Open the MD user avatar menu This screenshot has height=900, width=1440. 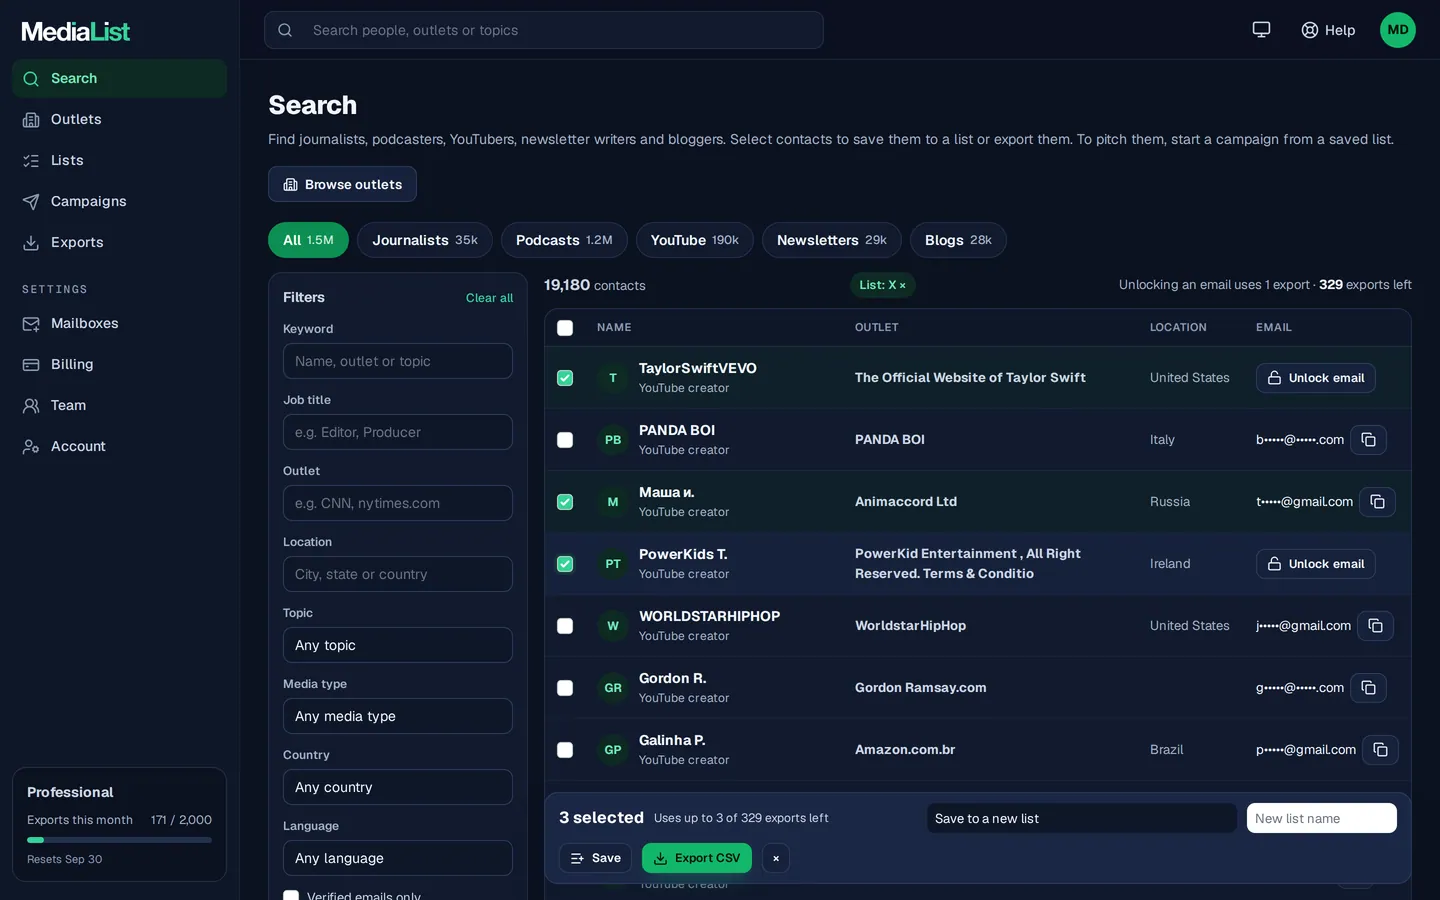pyautogui.click(x=1397, y=30)
